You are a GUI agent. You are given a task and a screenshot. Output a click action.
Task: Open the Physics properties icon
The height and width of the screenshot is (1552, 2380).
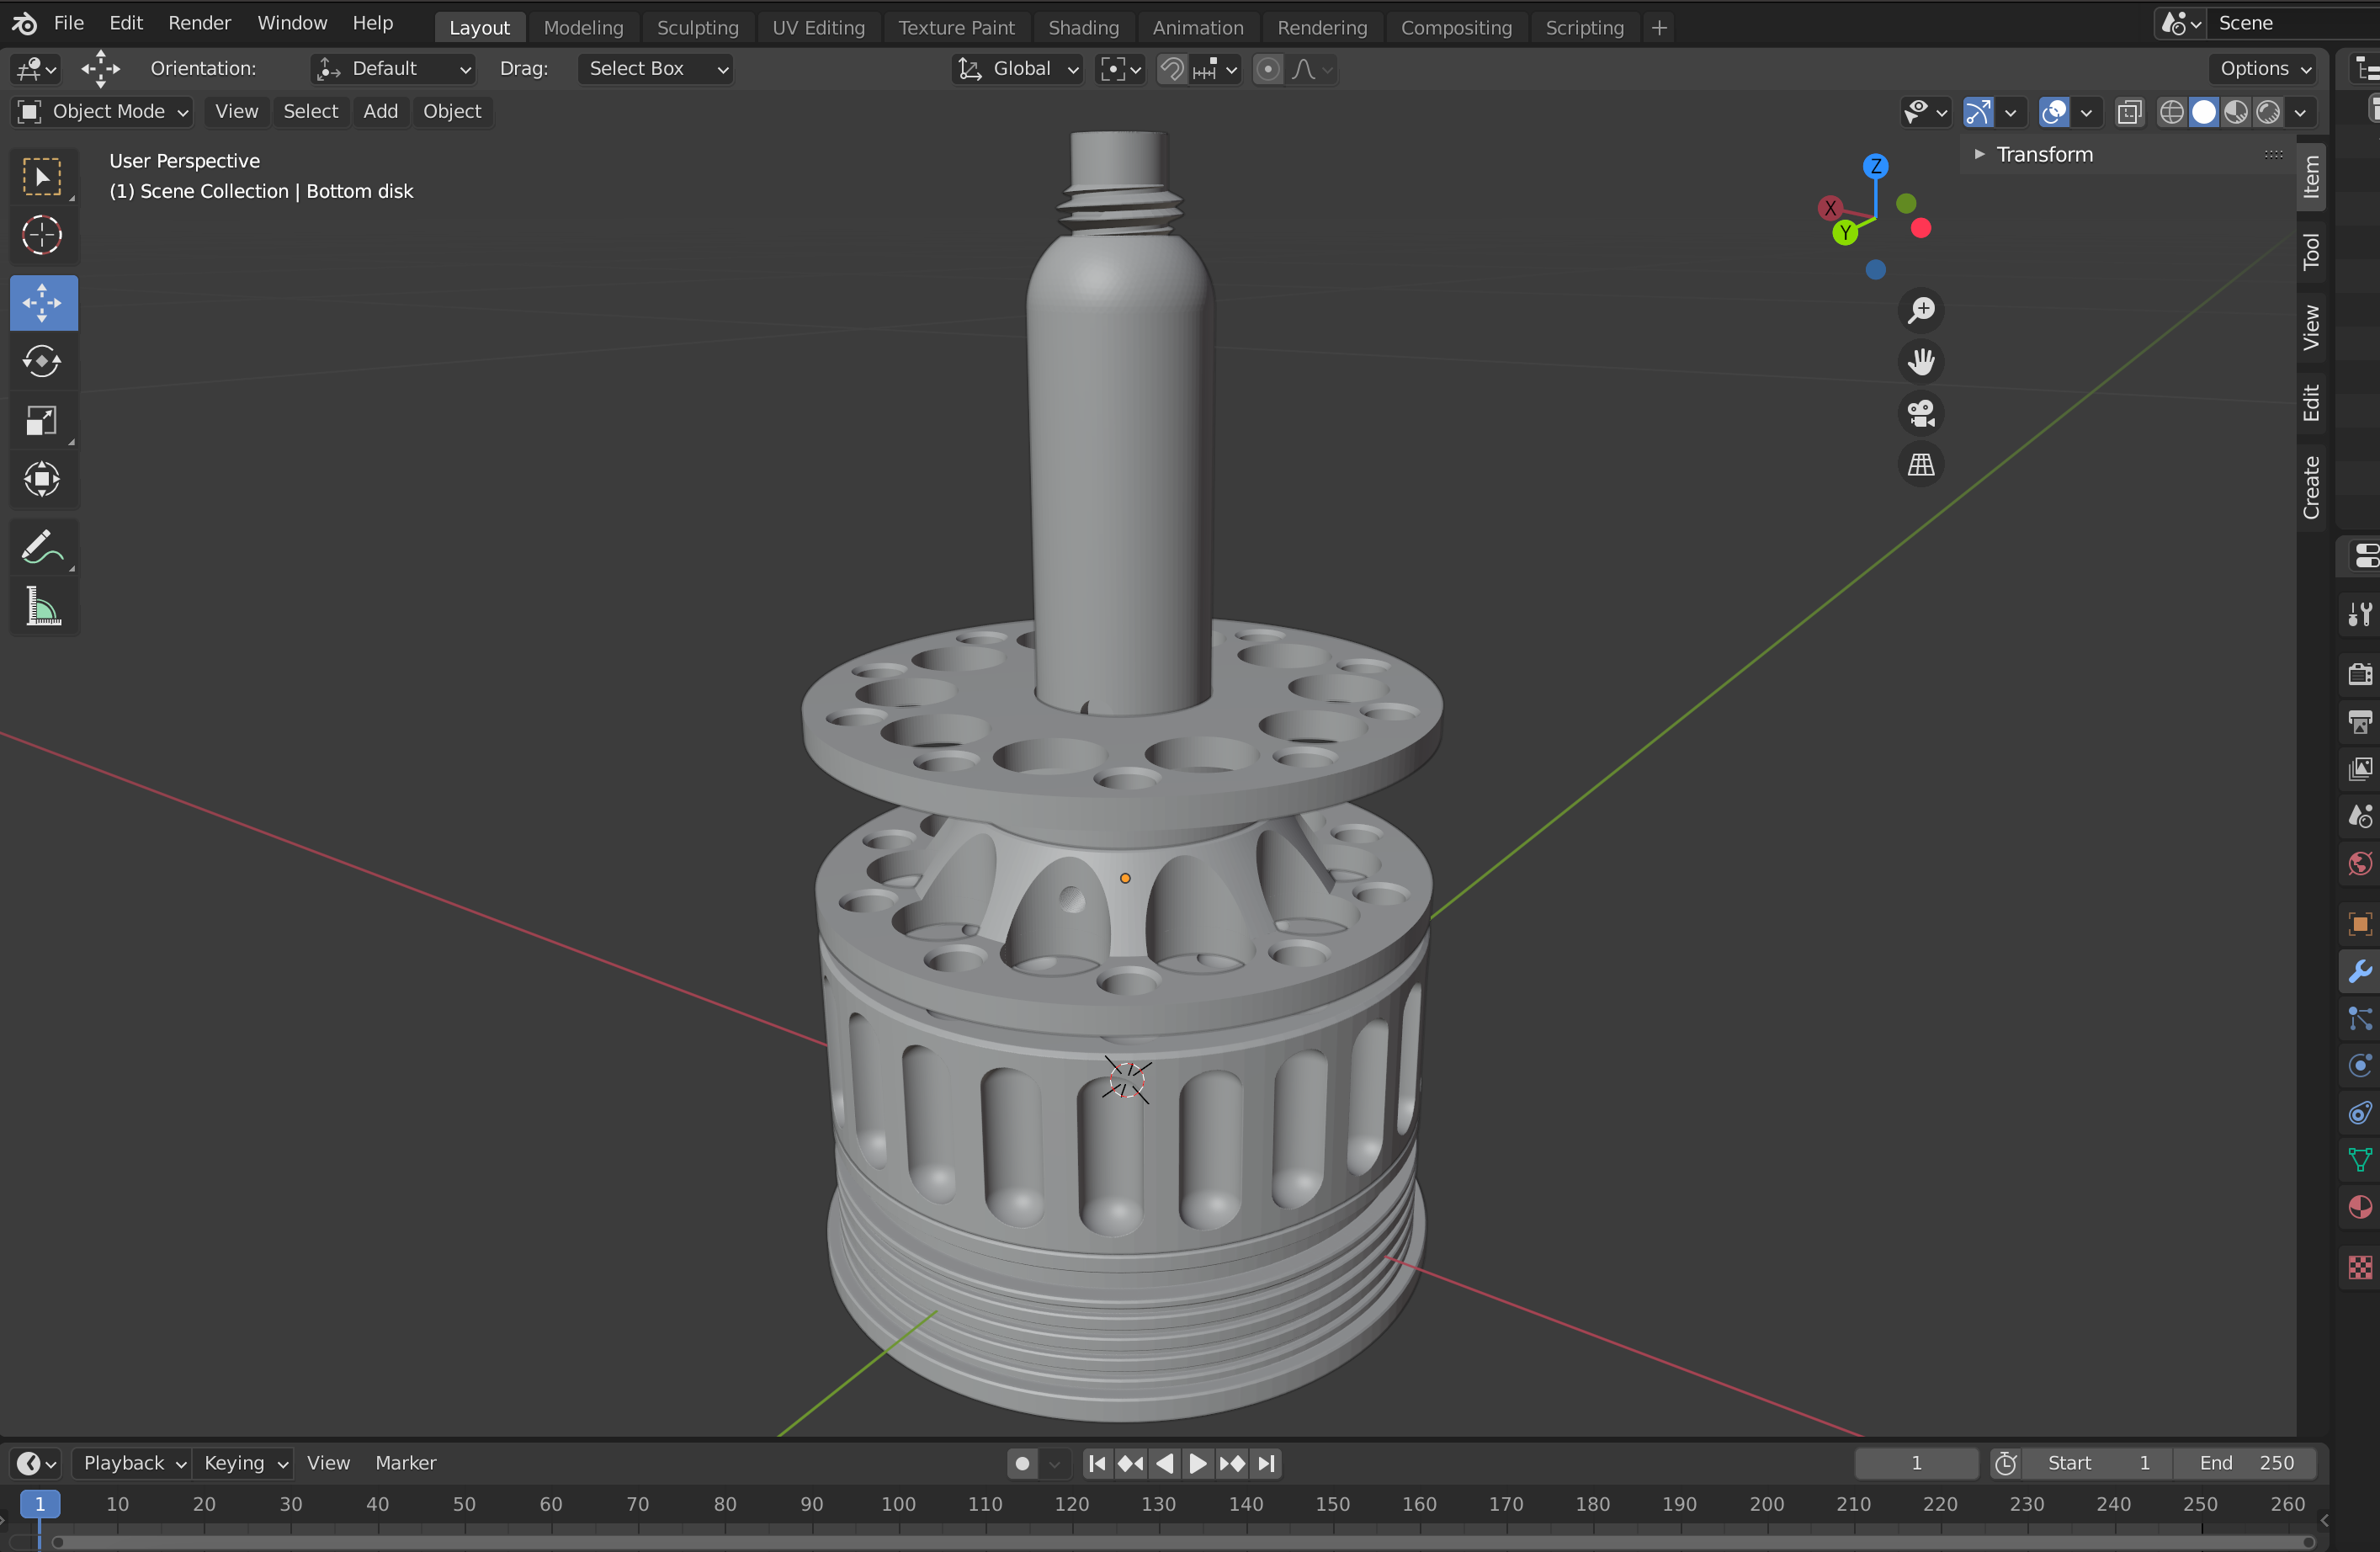click(x=2360, y=1066)
